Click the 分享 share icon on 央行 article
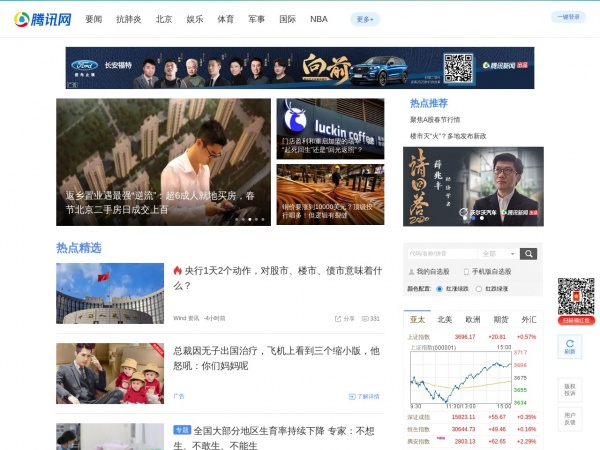This screenshot has height=450, width=600. tap(344, 319)
